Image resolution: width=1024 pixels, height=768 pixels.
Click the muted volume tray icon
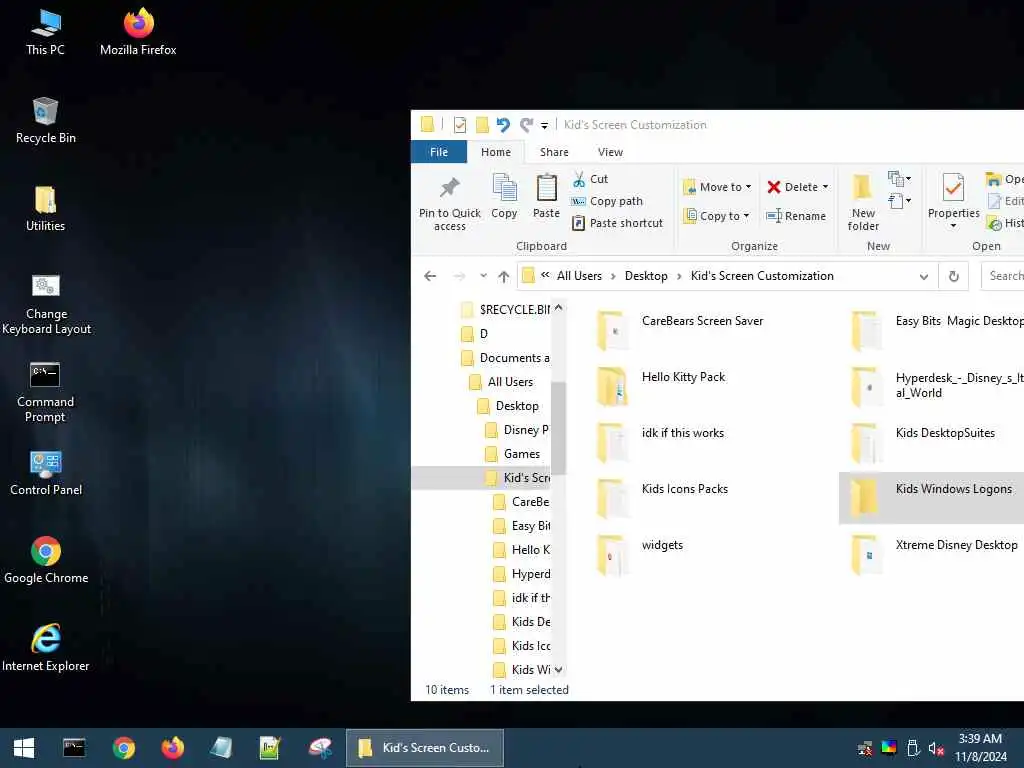[936, 748]
